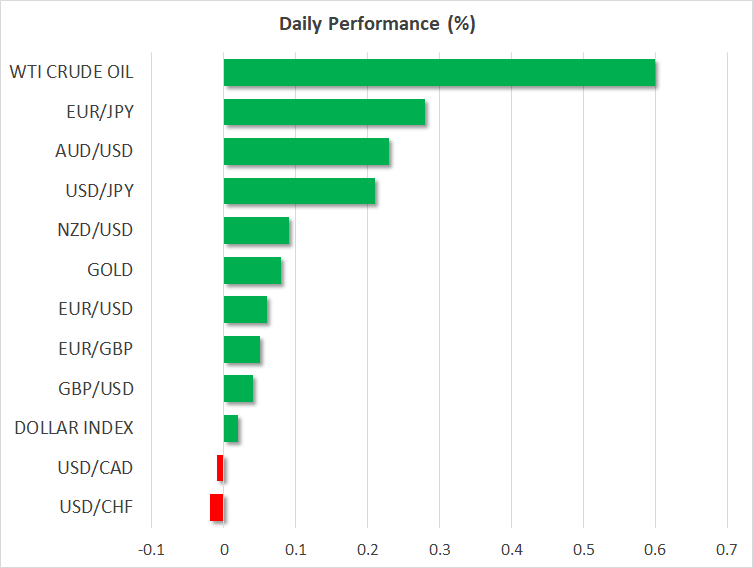Image resolution: width=753 pixels, height=568 pixels.
Task: Select the EUR/USD green bar
Action: click(x=245, y=310)
